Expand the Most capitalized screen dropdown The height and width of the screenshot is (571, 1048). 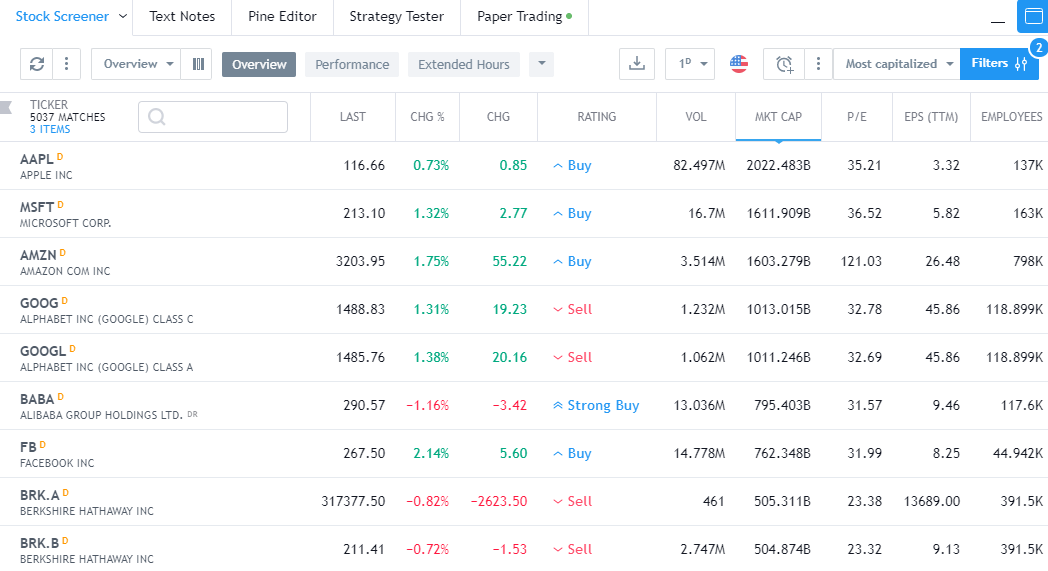[897, 64]
